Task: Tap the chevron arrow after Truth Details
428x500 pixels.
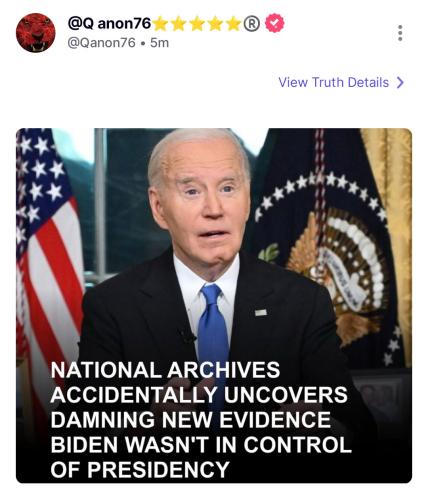Action: pos(400,82)
